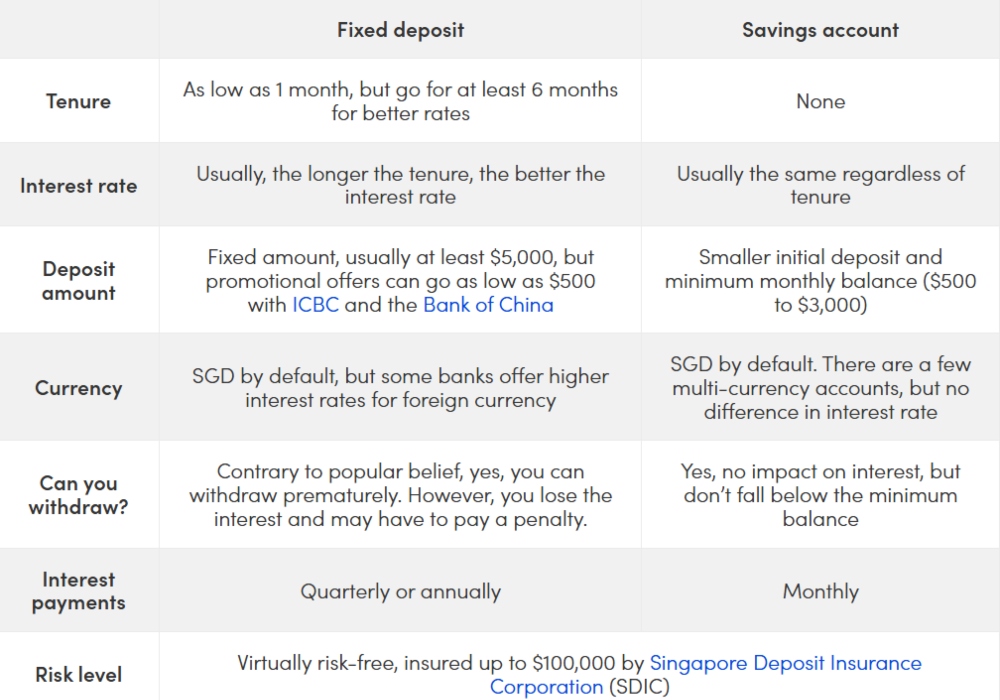Image resolution: width=1000 pixels, height=700 pixels.
Task: Select the Can you withdraw? row label
Action: [78, 495]
